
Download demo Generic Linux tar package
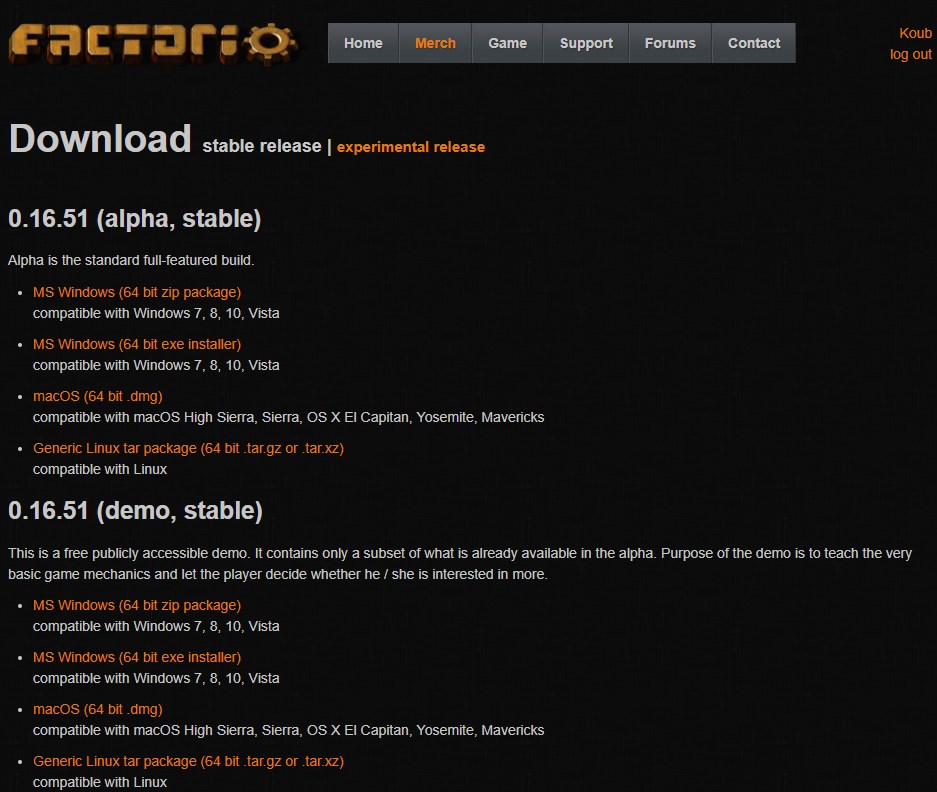pyautogui.click(x=188, y=762)
